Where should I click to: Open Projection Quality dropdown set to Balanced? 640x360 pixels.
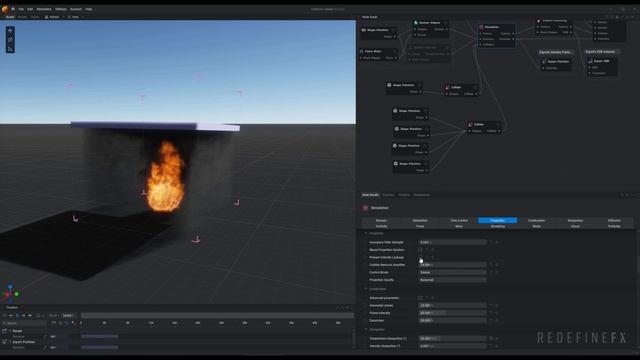(453, 280)
